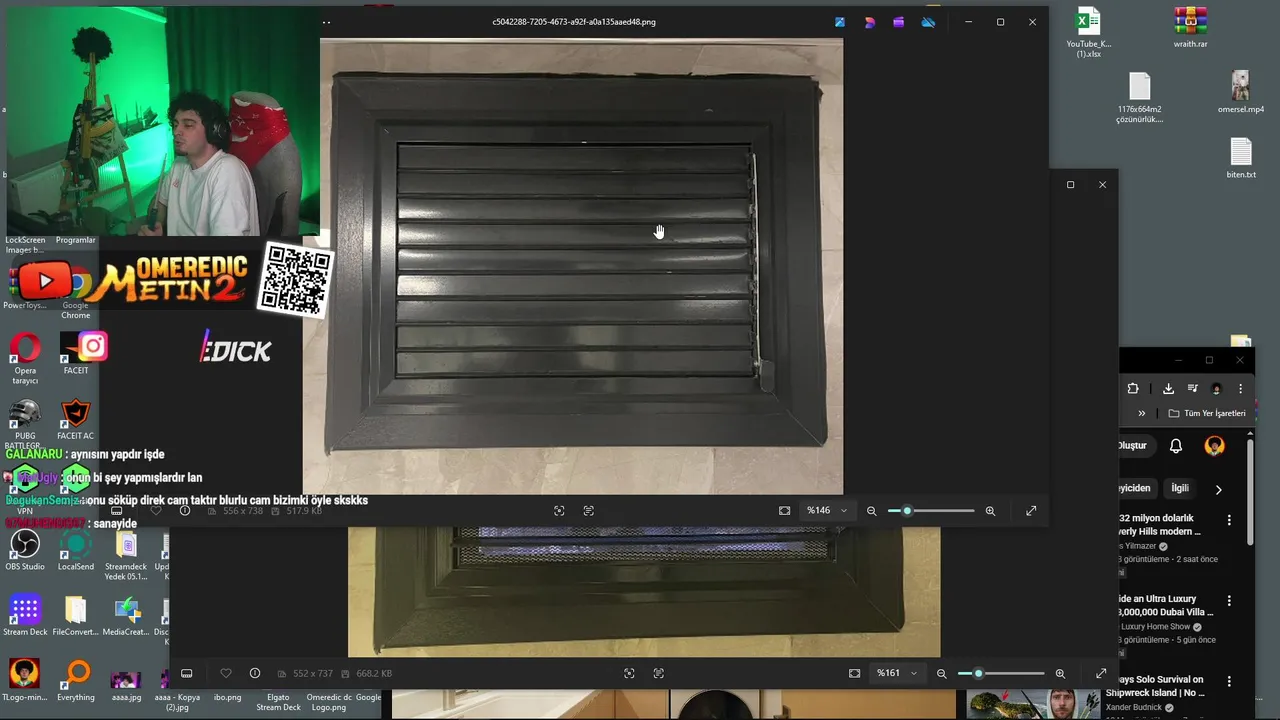Click the fit-to-window icon beside %146
1280x720 pixels.
coord(785,510)
